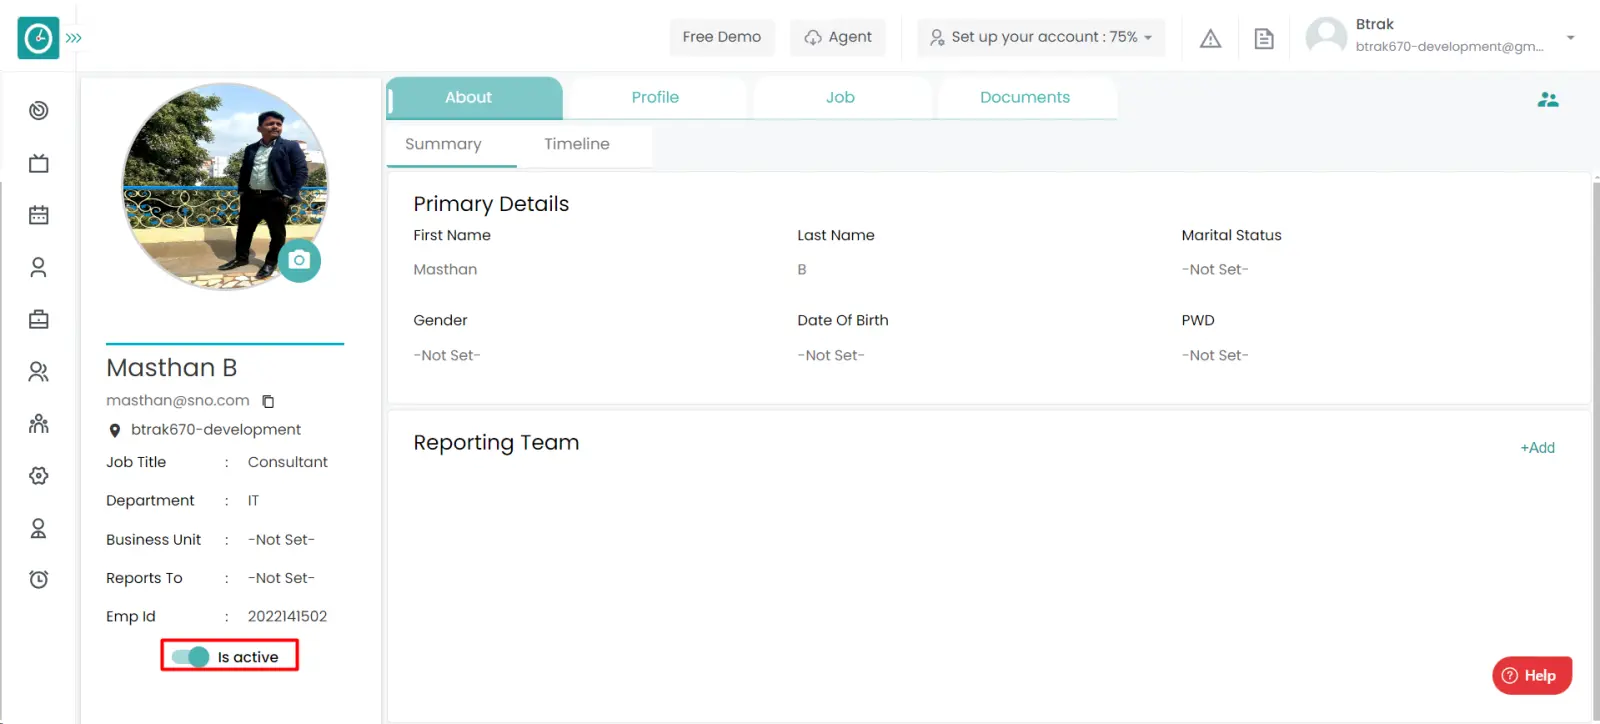
Task: Open the Help button
Action: click(1532, 675)
